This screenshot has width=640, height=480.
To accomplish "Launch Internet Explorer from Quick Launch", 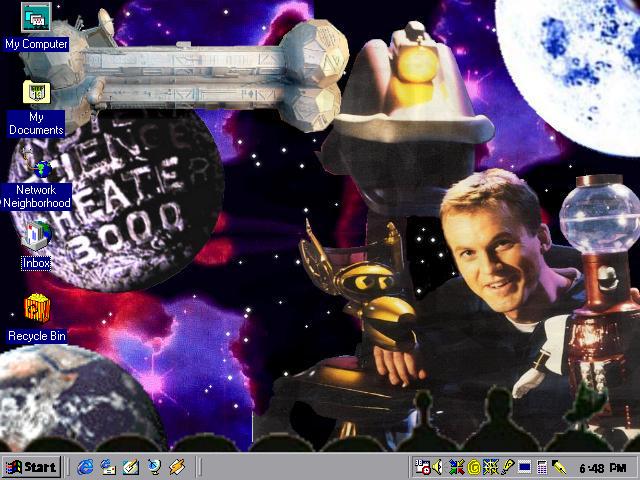I will [x=85, y=467].
